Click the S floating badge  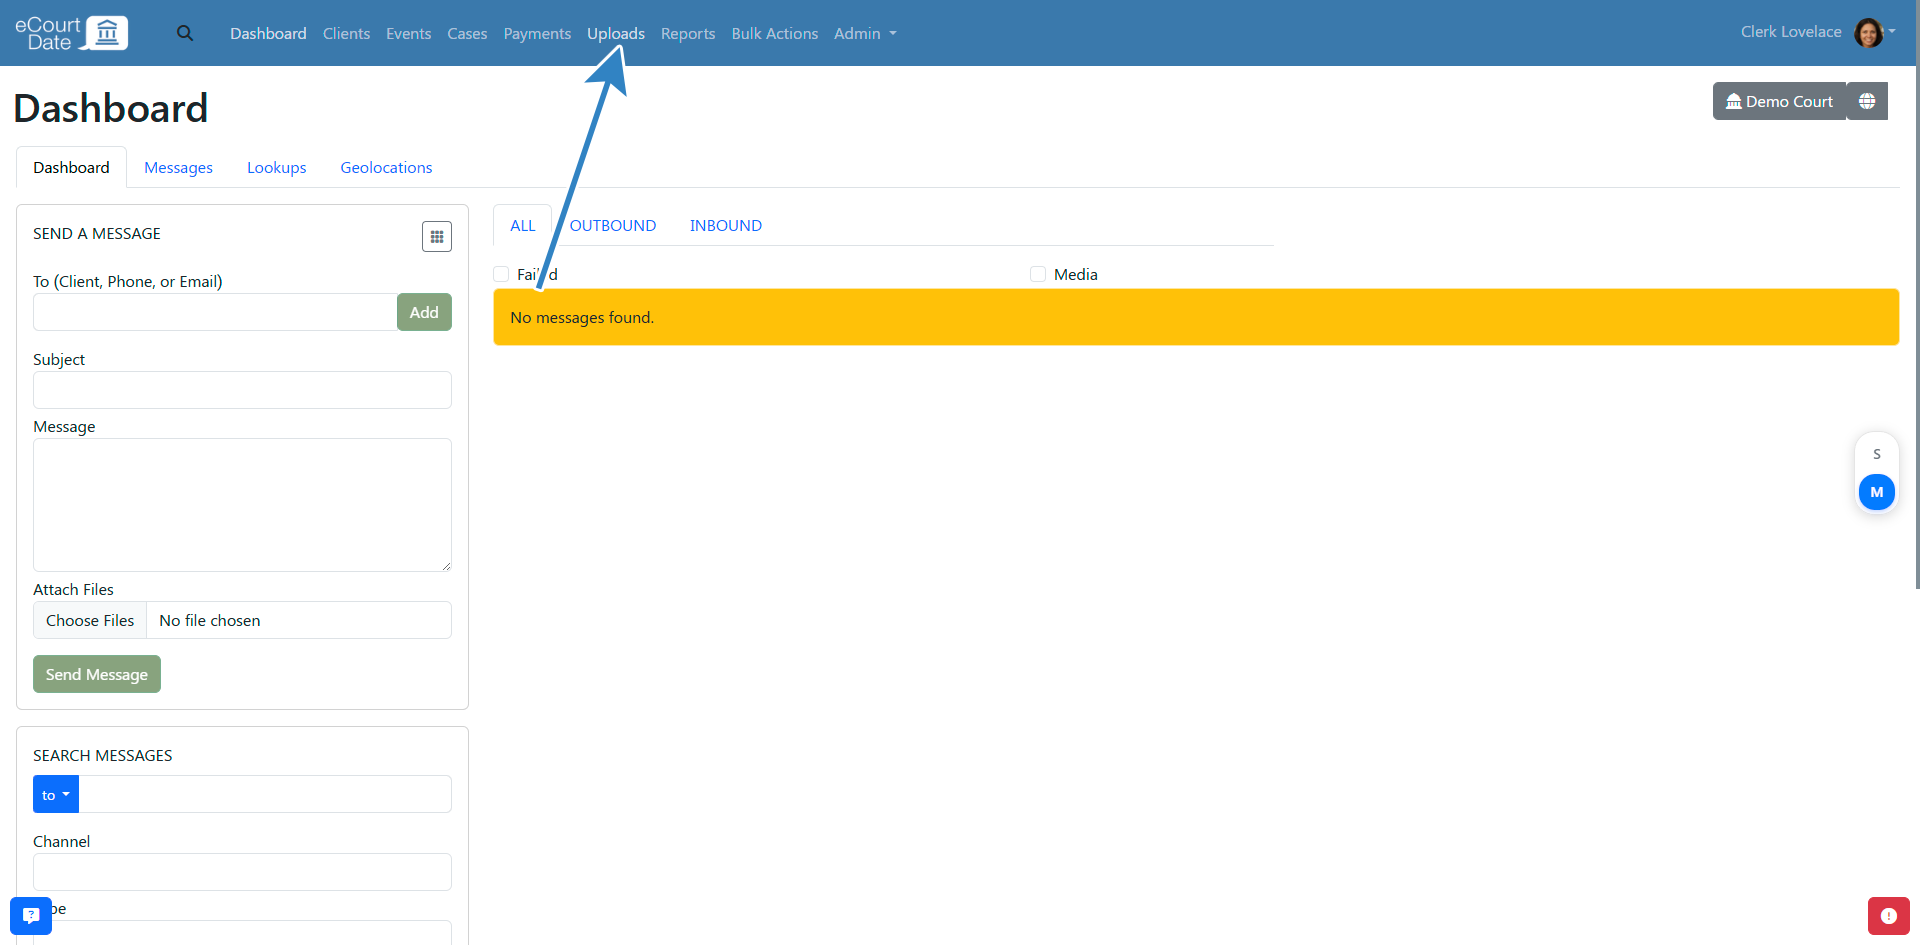pos(1877,454)
